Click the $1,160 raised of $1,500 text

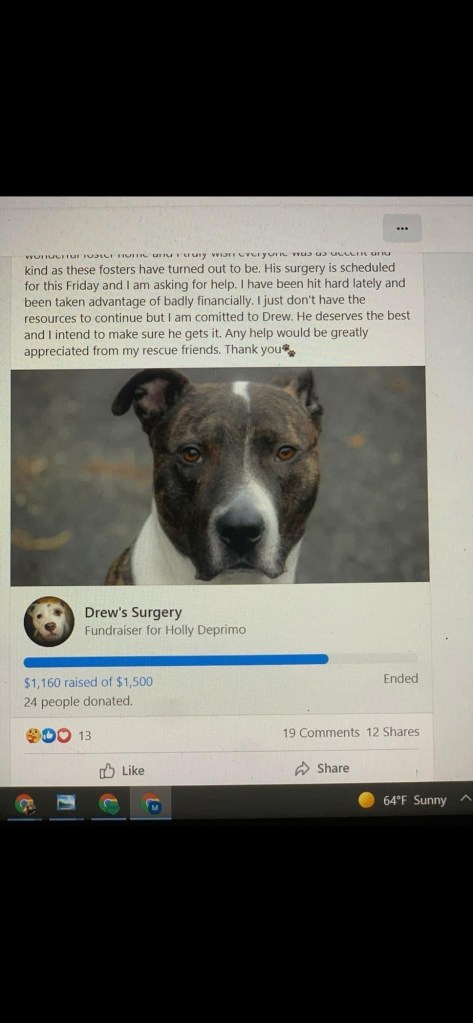[x=88, y=682]
